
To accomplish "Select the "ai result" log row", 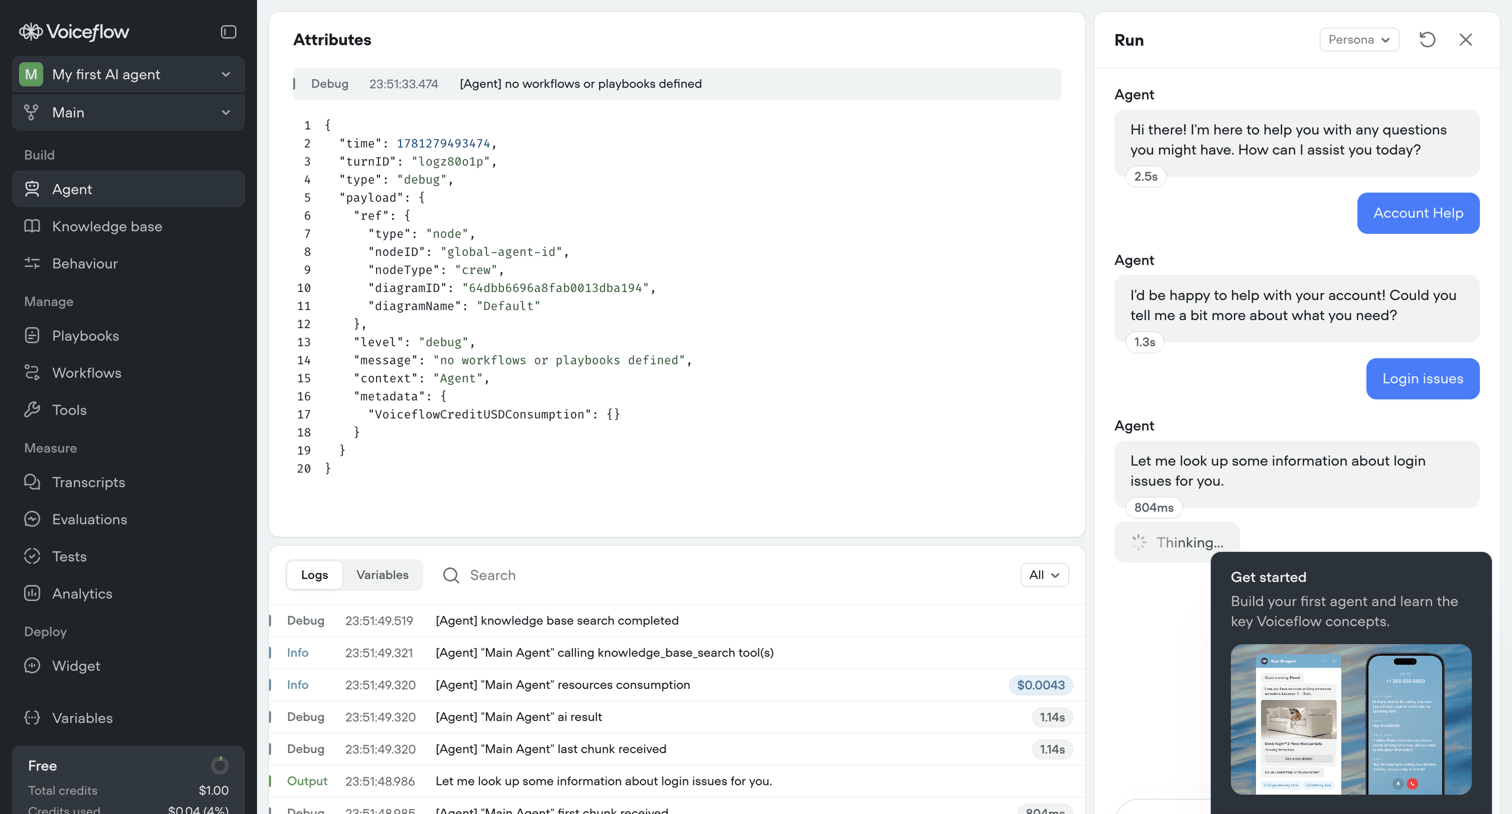I will click(x=677, y=717).
